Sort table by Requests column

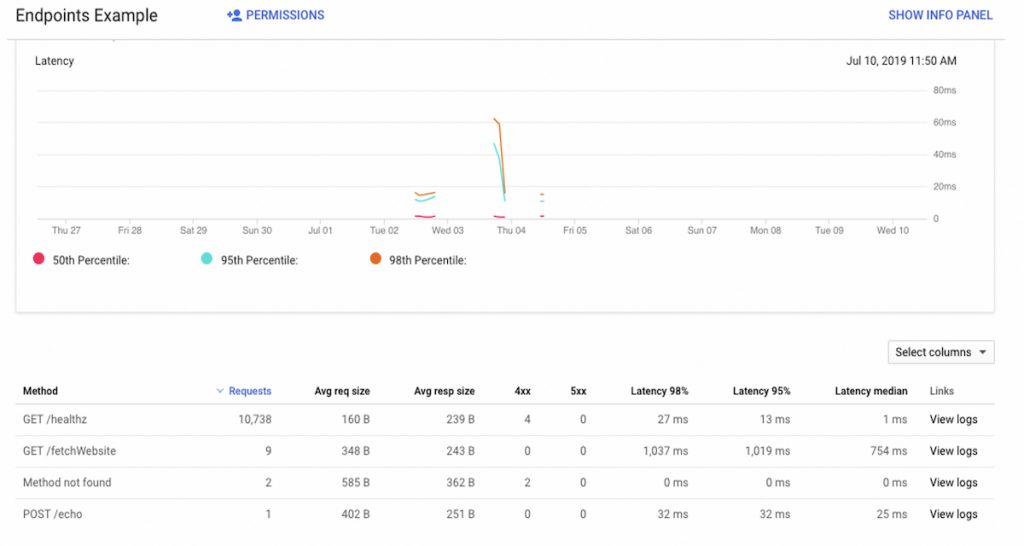pyautogui.click(x=249, y=391)
